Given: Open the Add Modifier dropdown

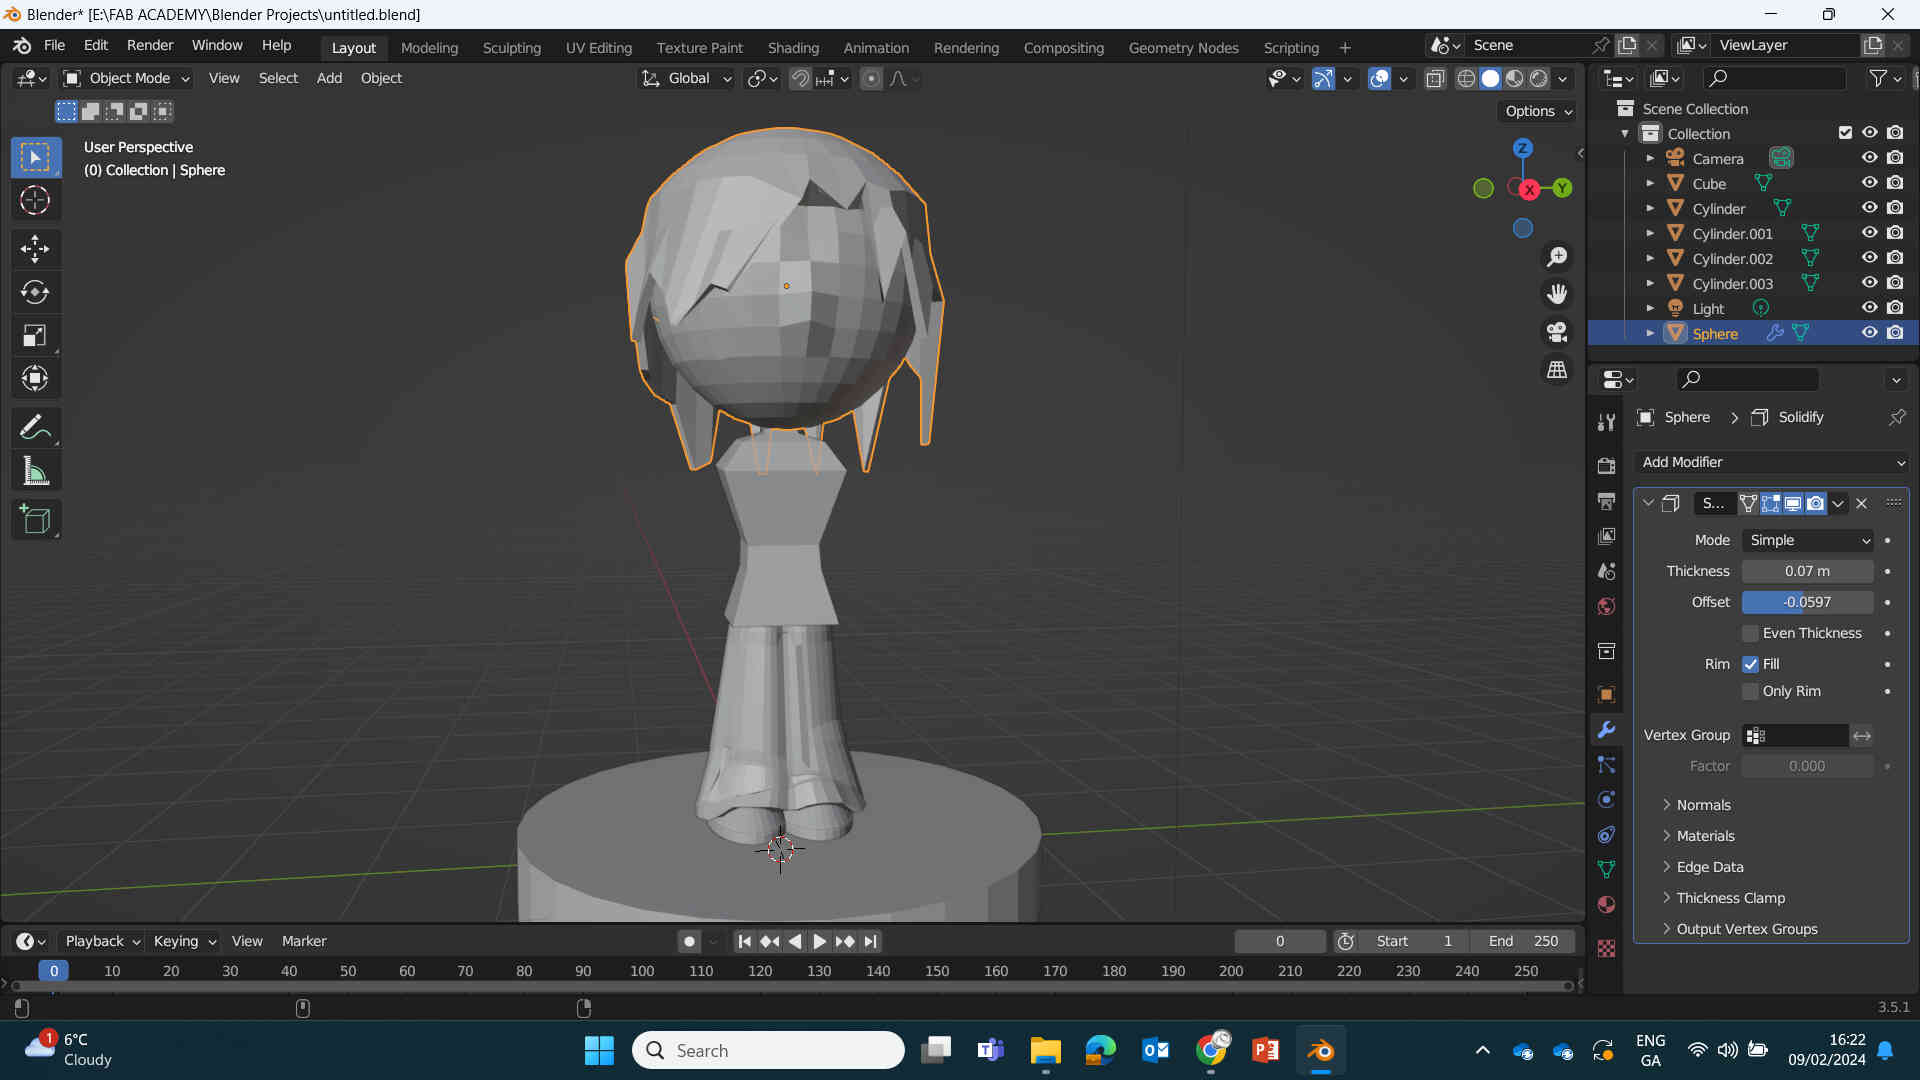Looking at the screenshot, I should click(1772, 462).
